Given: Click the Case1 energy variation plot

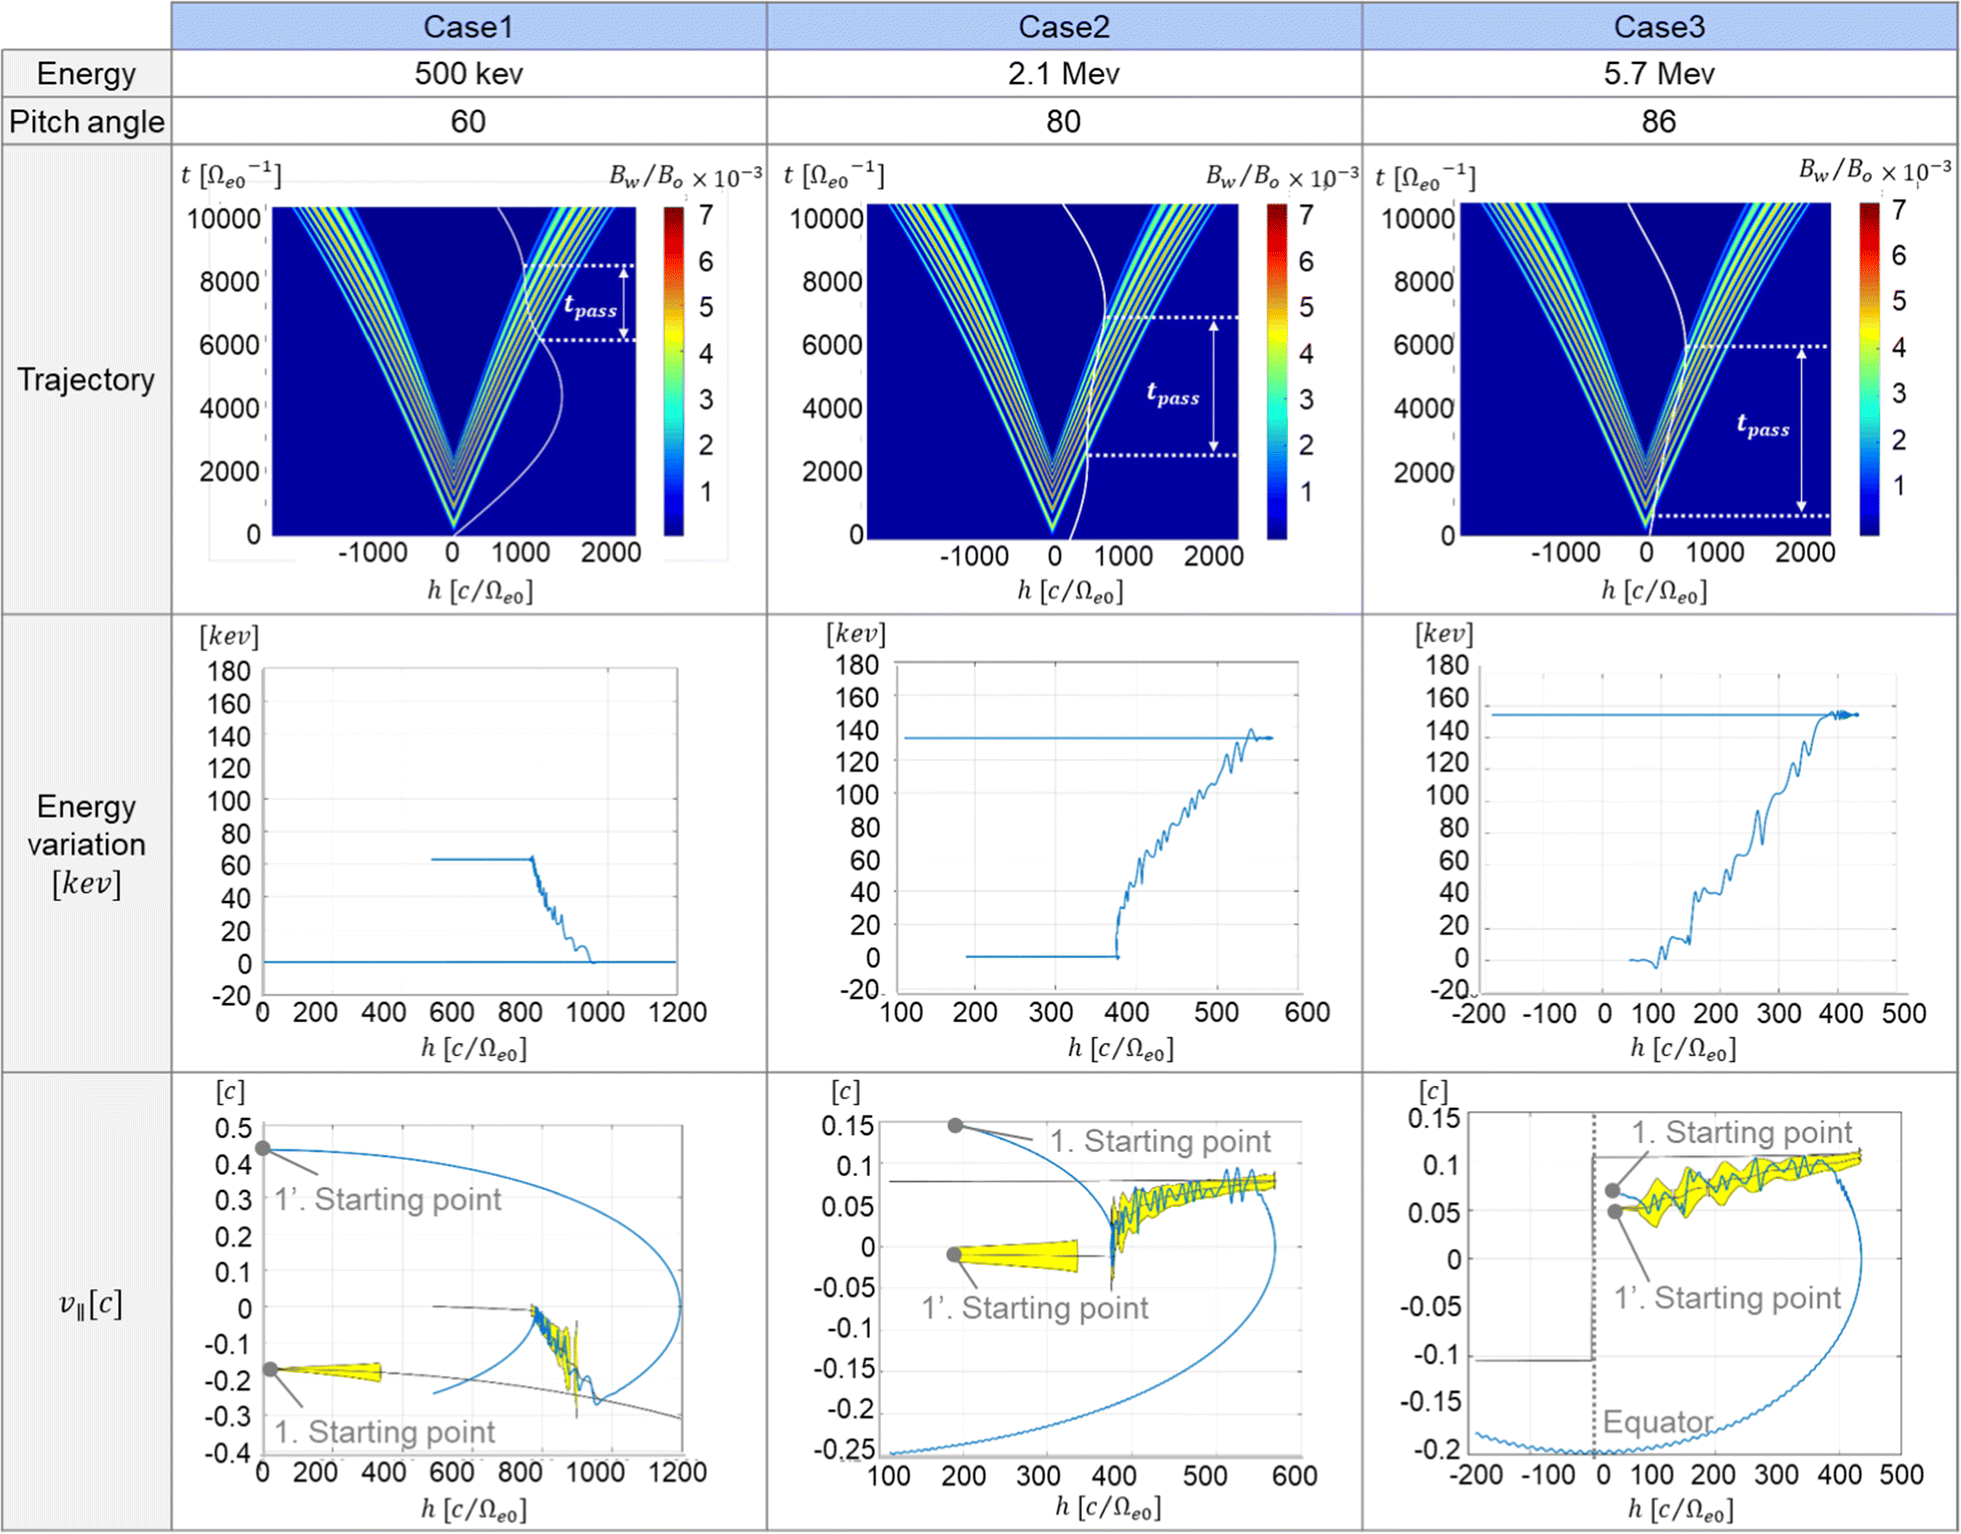Looking at the screenshot, I should click(x=470, y=833).
